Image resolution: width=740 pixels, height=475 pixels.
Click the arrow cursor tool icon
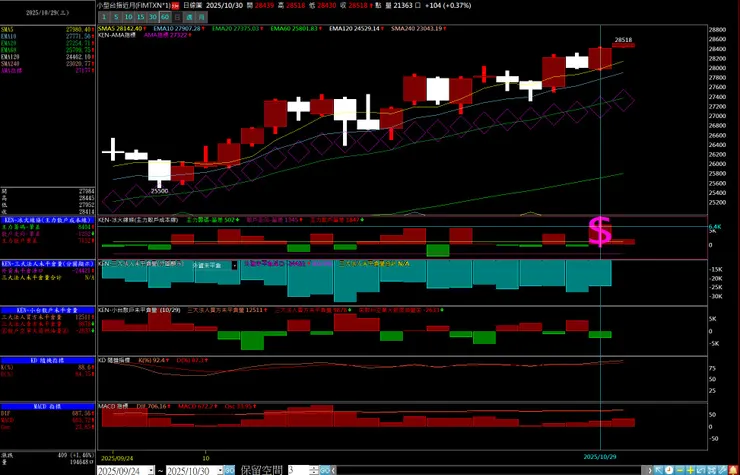659,470
